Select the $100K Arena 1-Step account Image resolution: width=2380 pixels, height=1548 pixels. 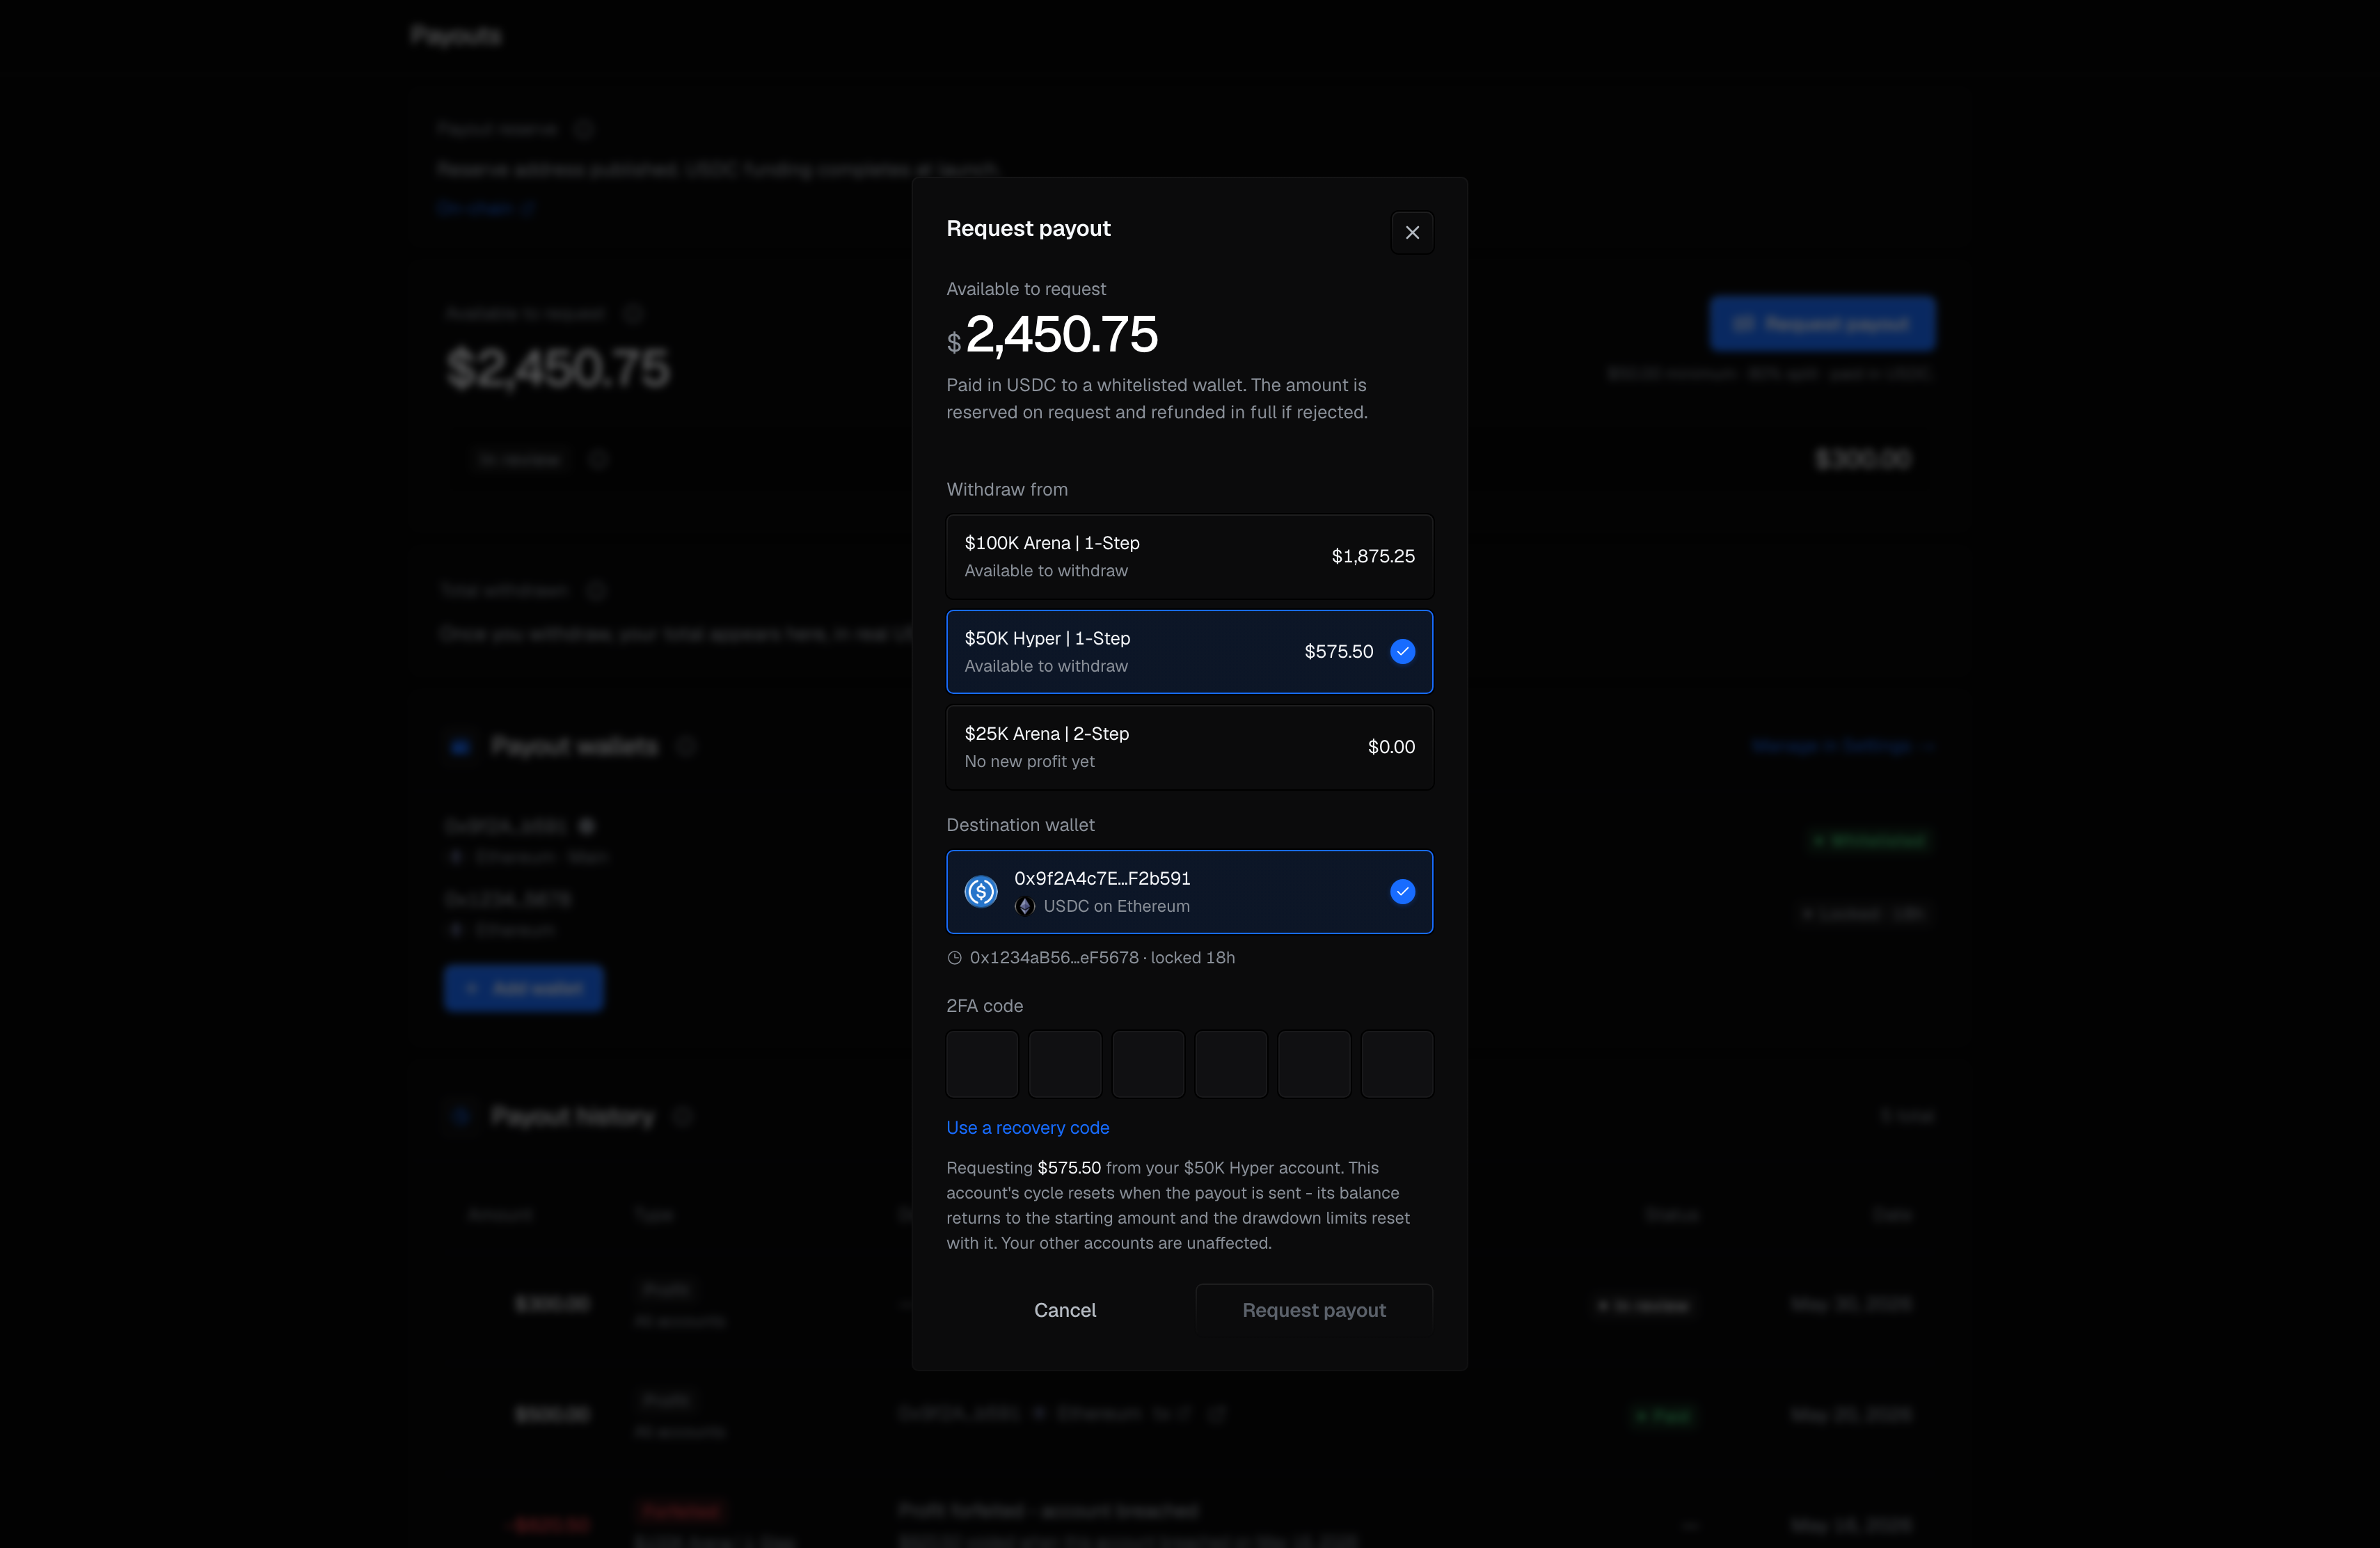tap(1189, 556)
